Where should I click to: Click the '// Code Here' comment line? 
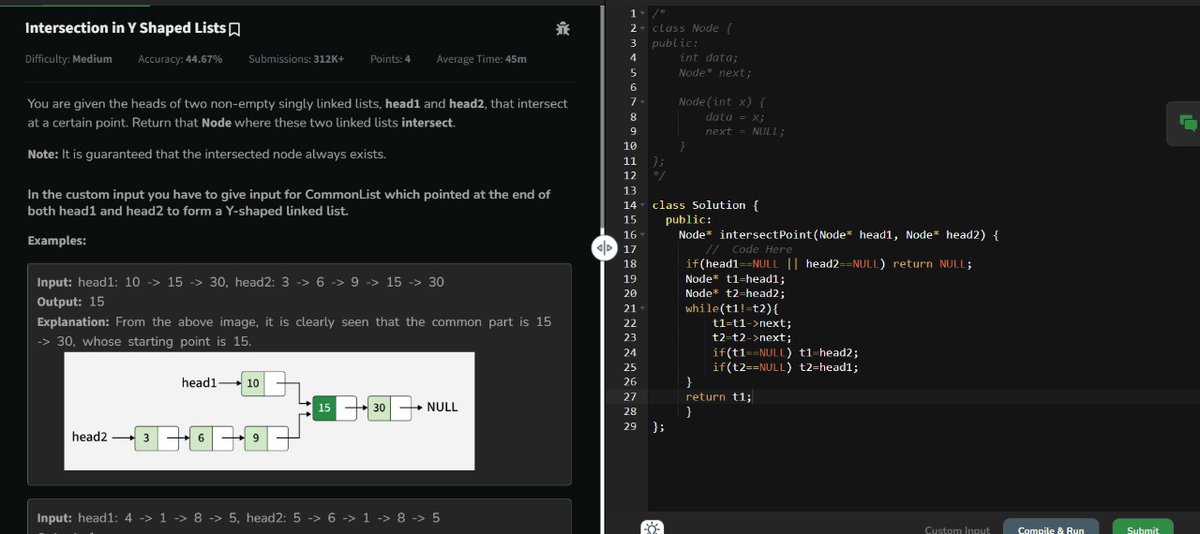tap(749, 249)
